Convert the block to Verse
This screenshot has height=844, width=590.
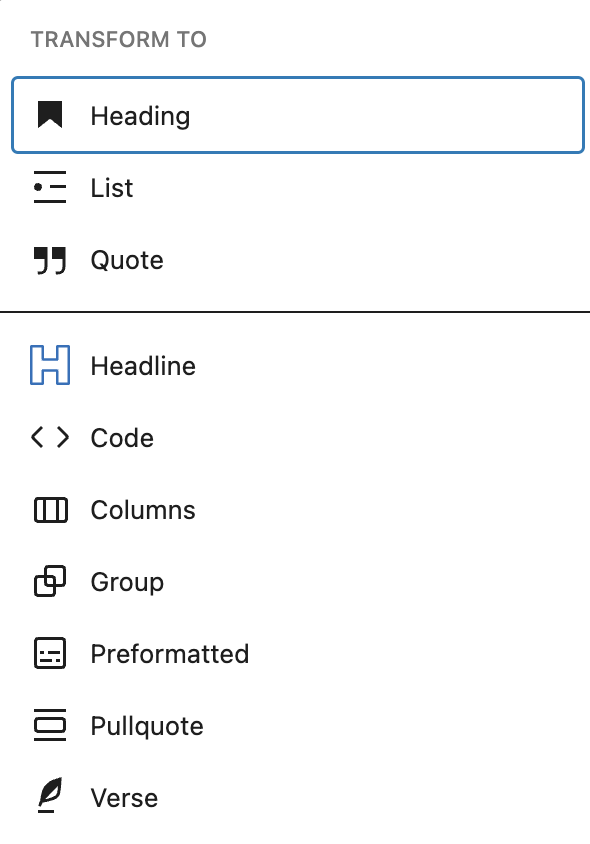(124, 797)
